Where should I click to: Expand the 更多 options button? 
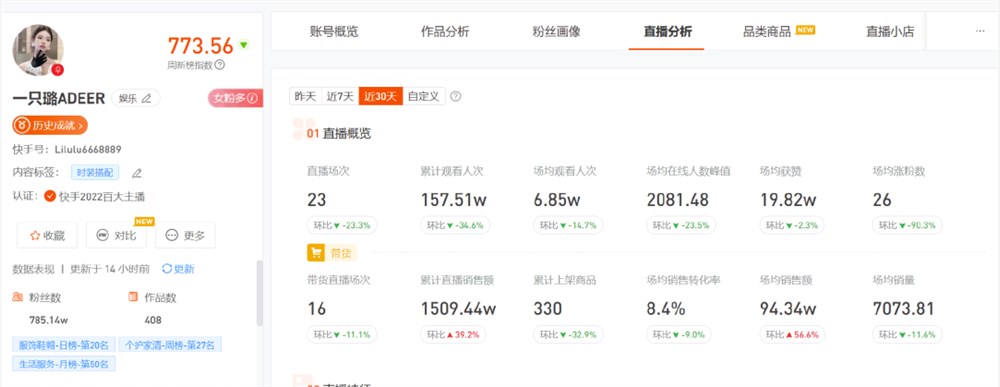point(186,235)
